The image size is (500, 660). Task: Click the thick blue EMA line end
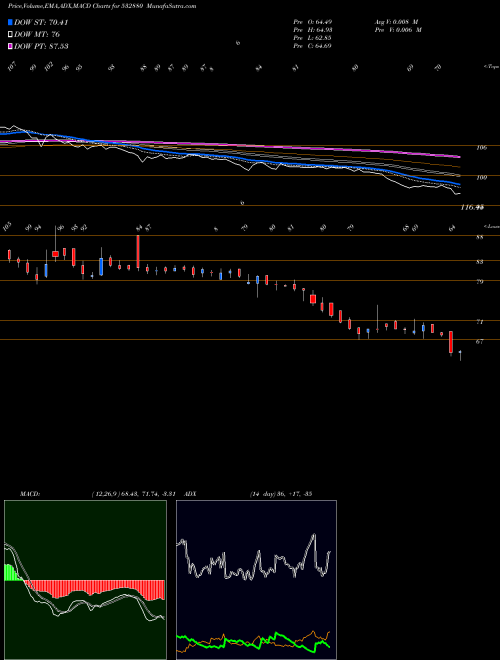pyautogui.click(x=458, y=184)
